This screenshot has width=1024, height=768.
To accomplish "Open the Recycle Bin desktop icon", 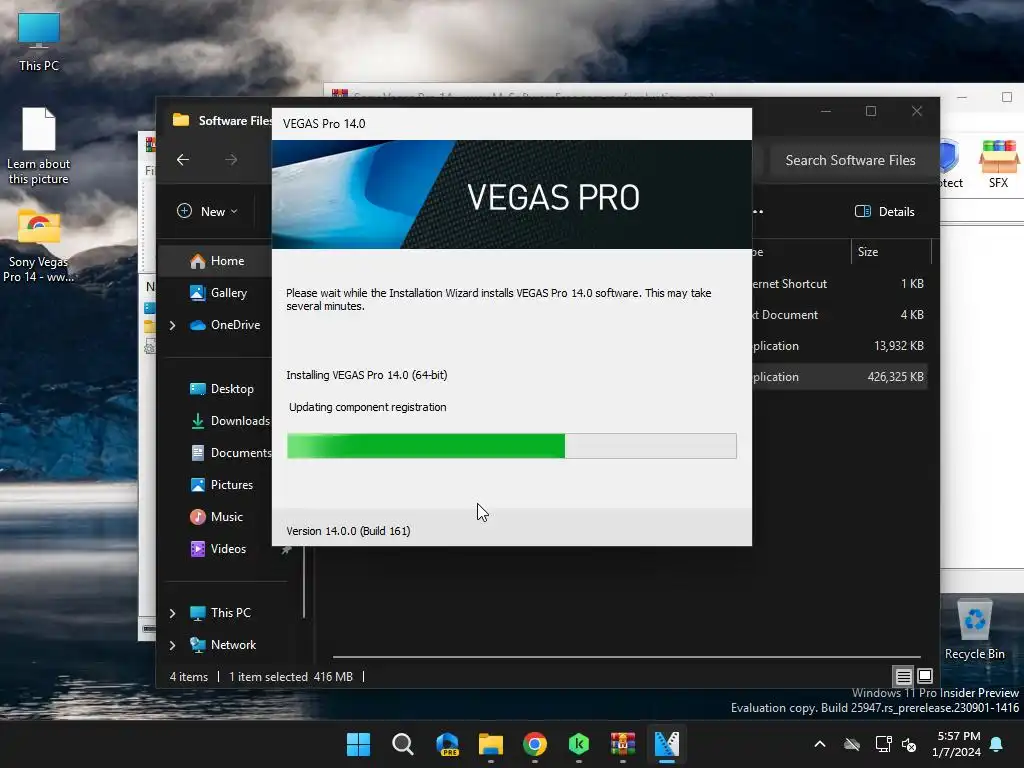I will point(974,630).
